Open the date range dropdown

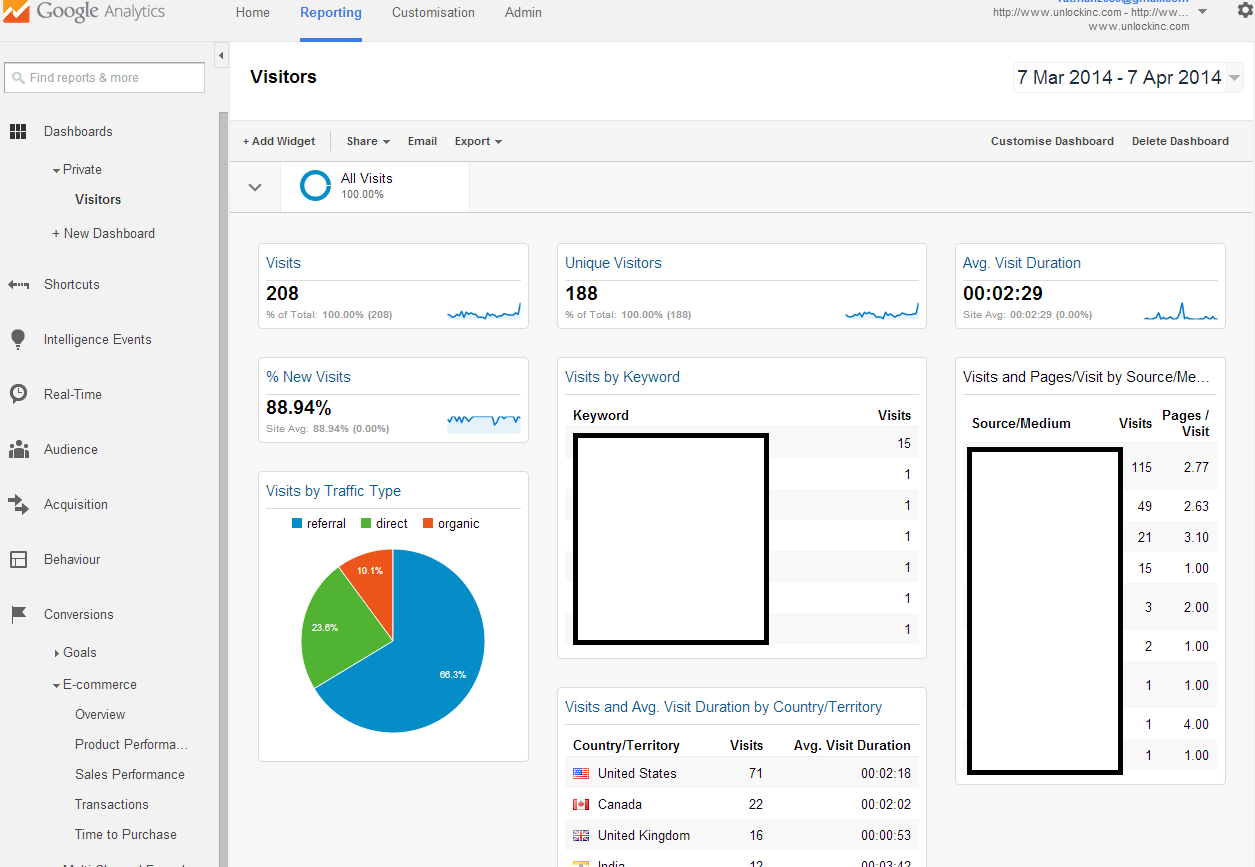pos(1127,77)
